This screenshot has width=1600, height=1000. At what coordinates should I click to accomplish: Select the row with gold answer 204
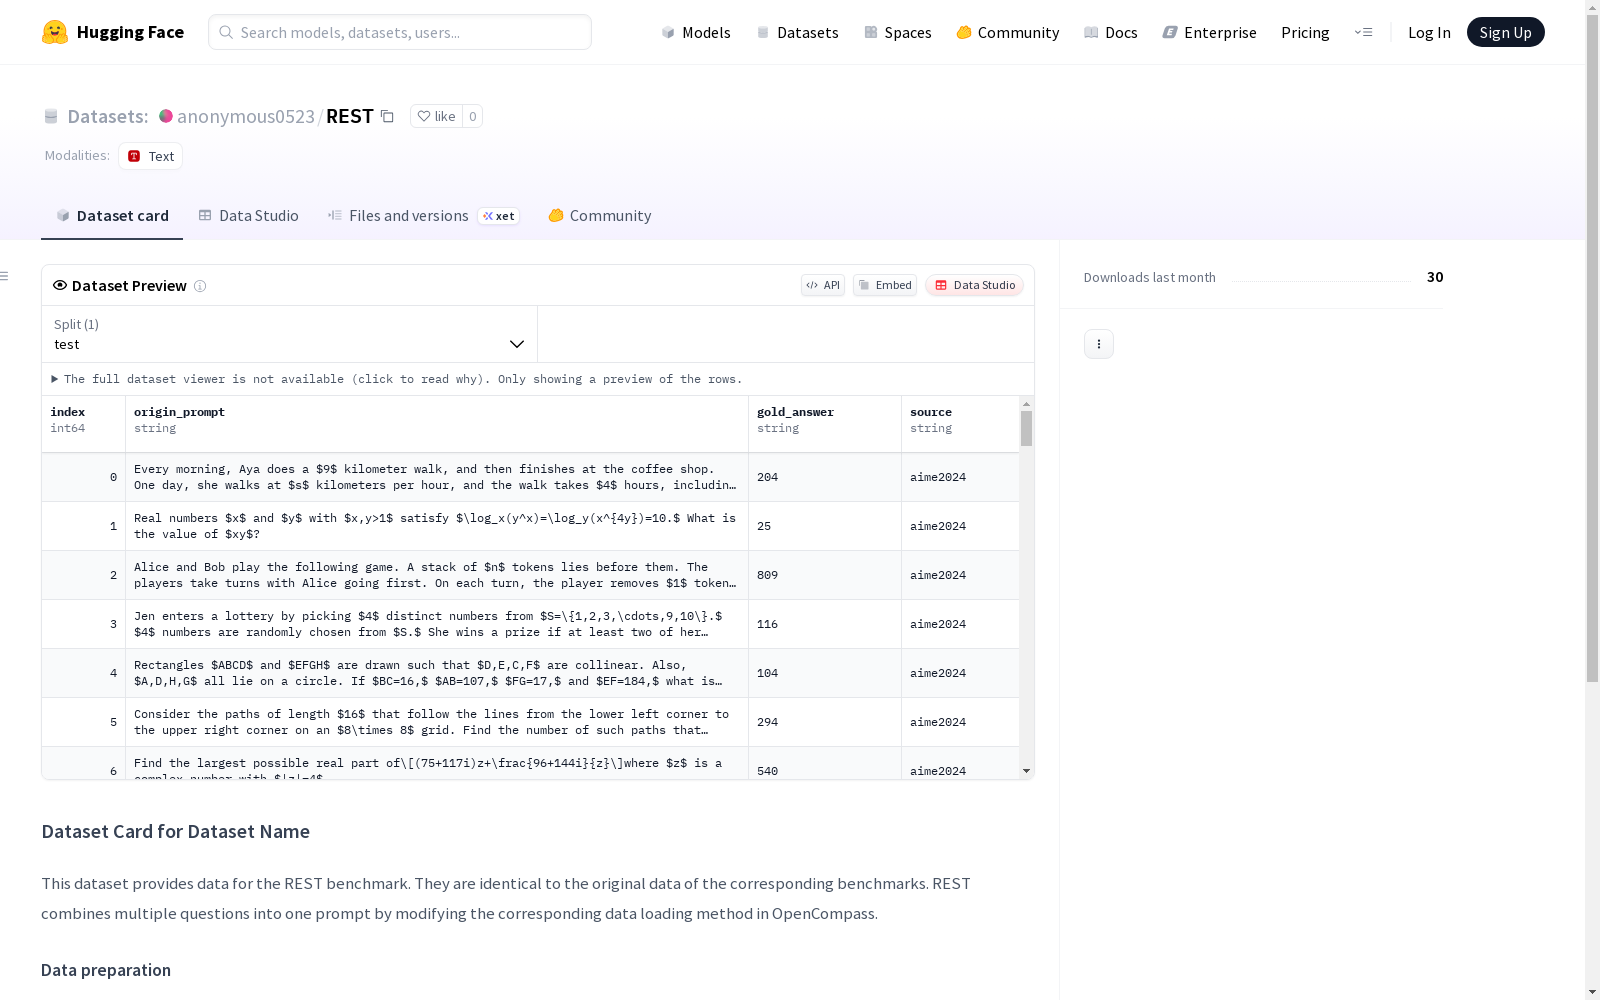(530, 477)
